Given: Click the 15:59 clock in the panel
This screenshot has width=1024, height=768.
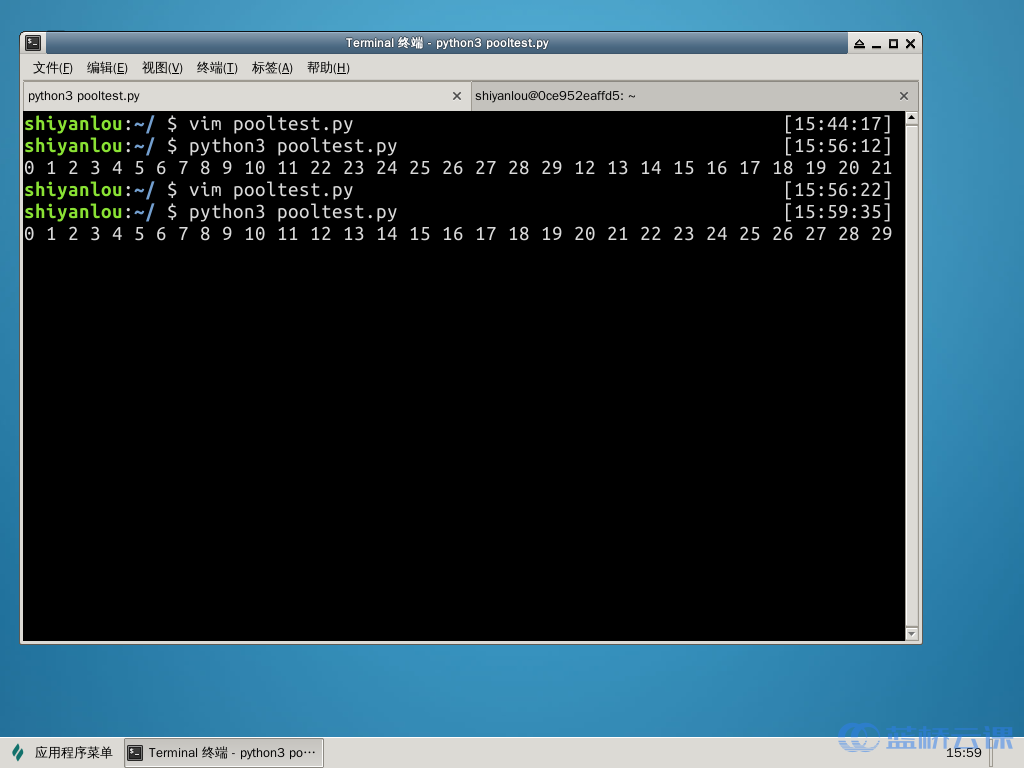Looking at the screenshot, I should pos(964,753).
